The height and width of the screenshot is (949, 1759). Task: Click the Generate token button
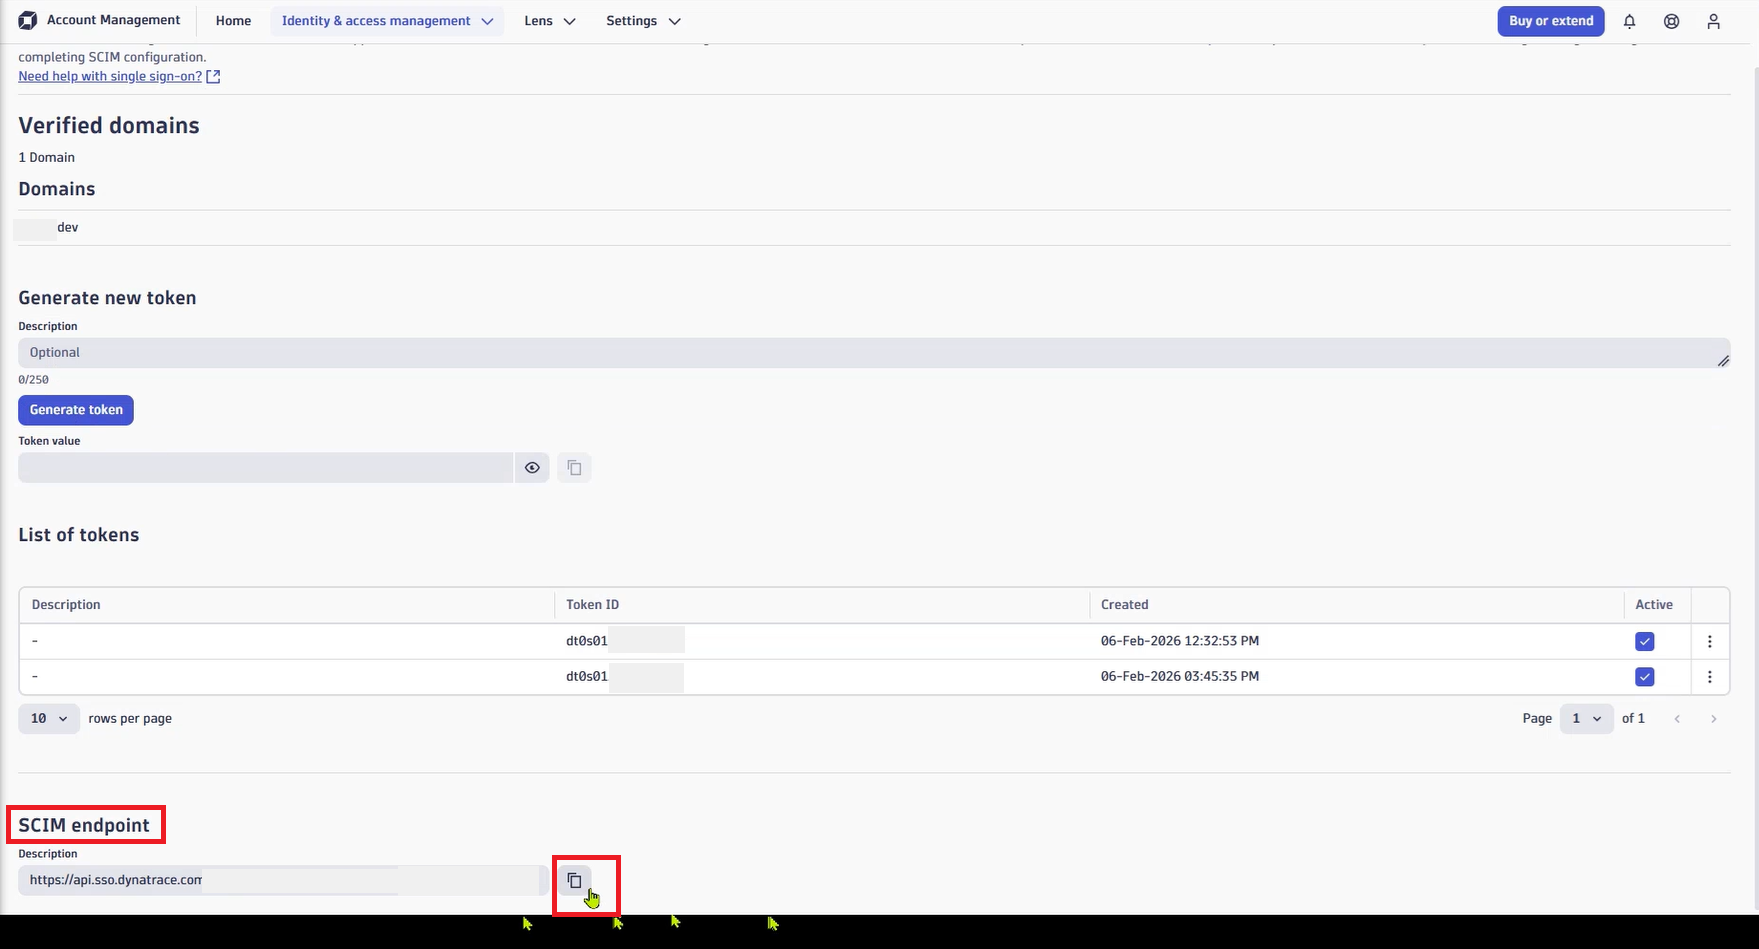click(76, 410)
